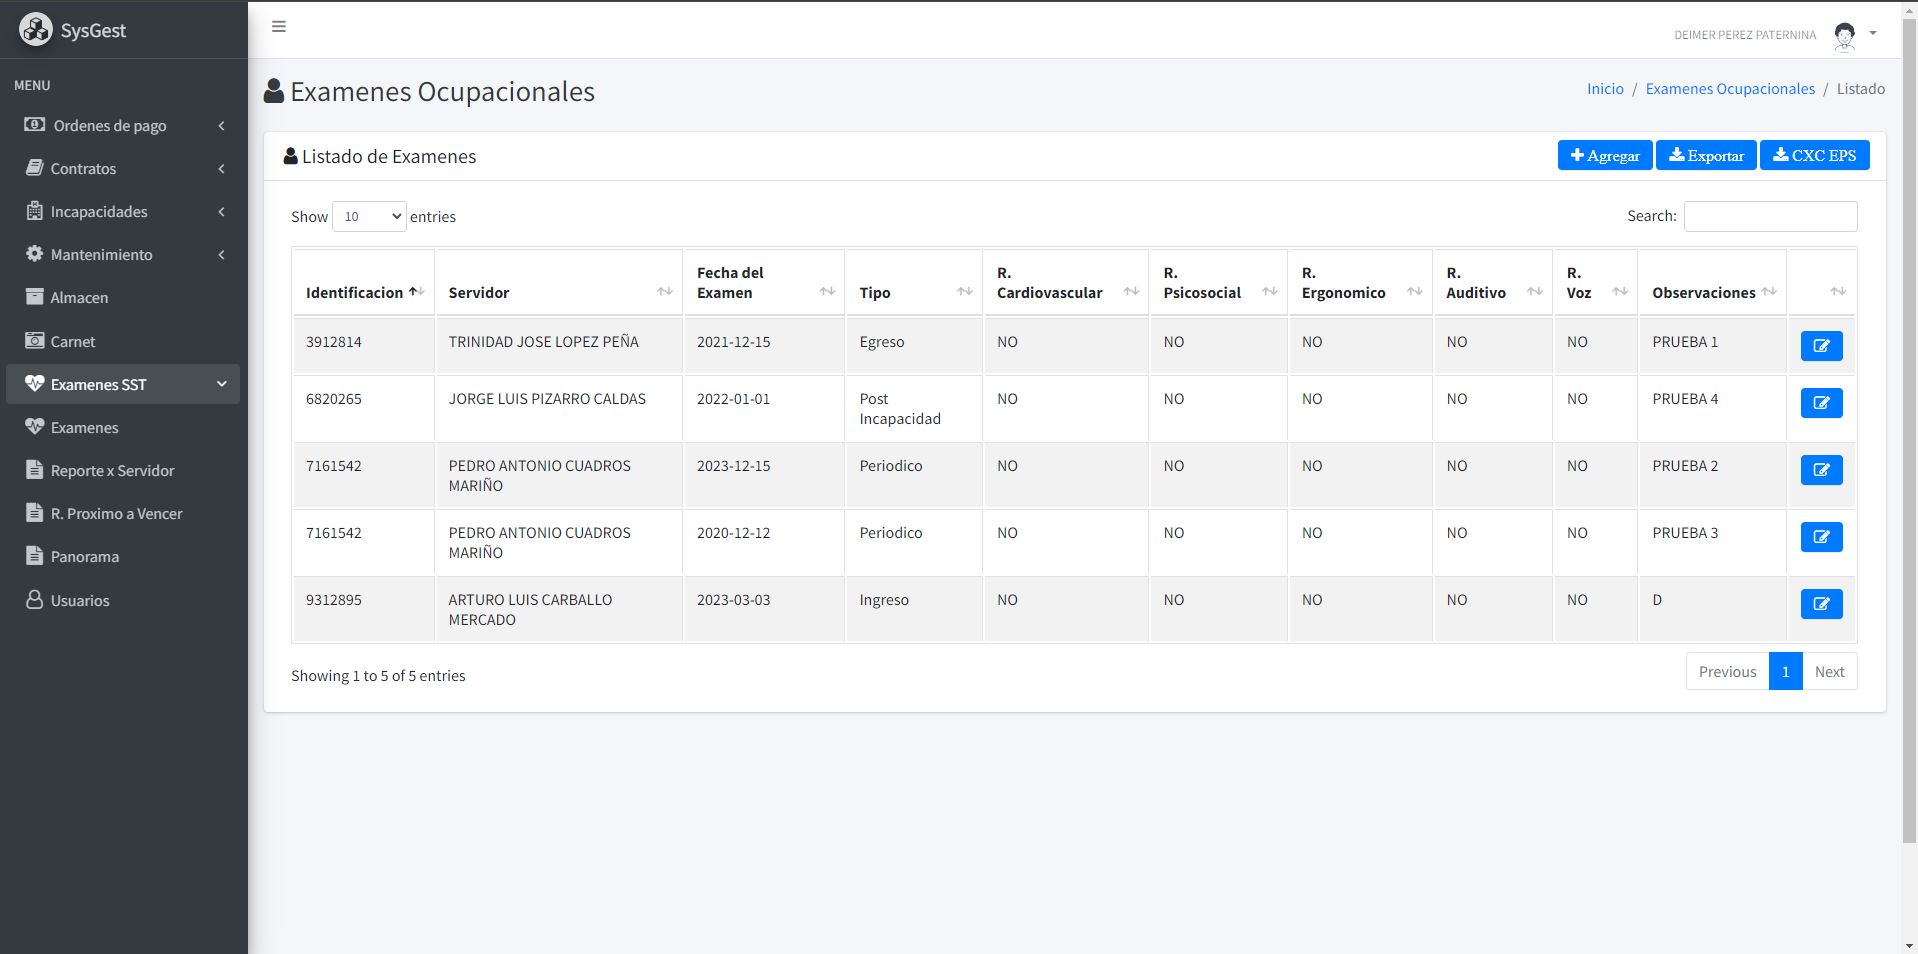Open the entries-per-page dropdown
Screen dimensions: 1918x954
pyautogui.click(x=369, y=217)
